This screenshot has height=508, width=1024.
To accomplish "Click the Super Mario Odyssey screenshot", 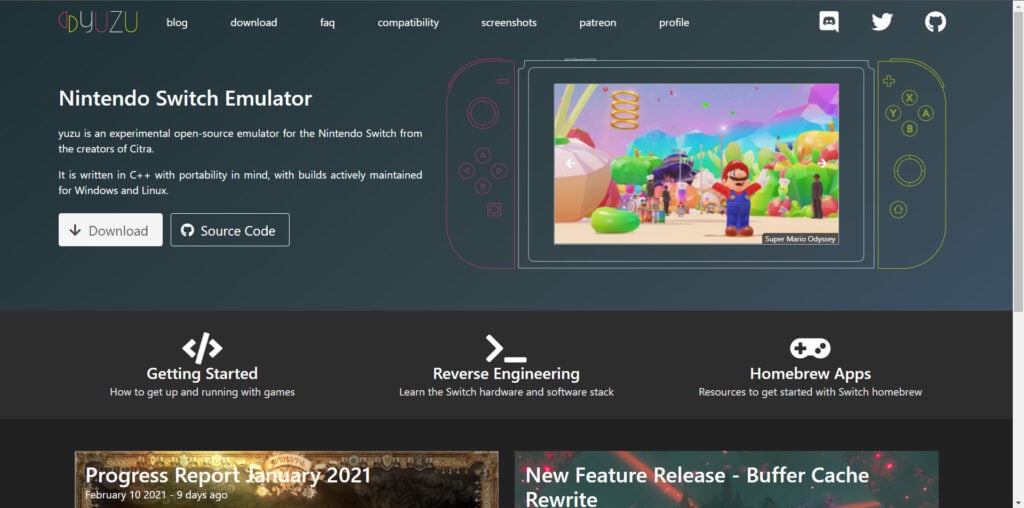I will [696, 163].
